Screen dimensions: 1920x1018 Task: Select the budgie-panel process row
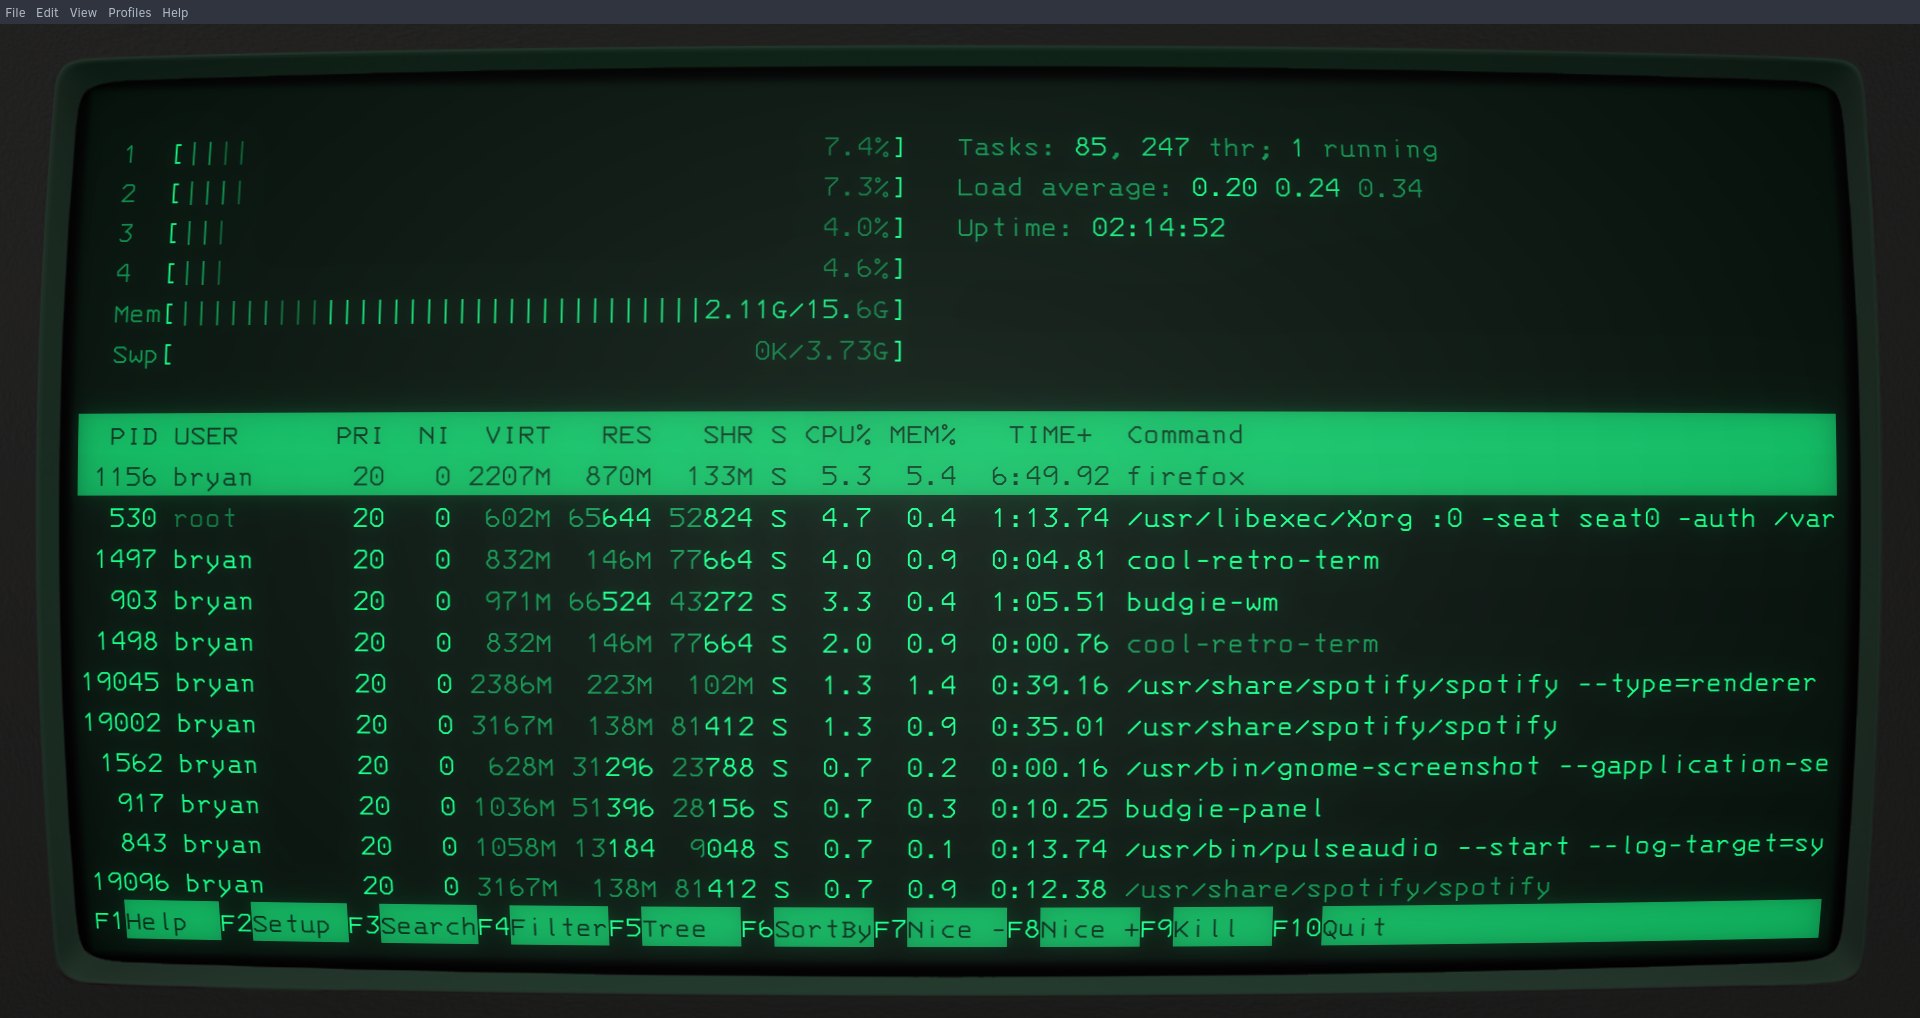957,807
